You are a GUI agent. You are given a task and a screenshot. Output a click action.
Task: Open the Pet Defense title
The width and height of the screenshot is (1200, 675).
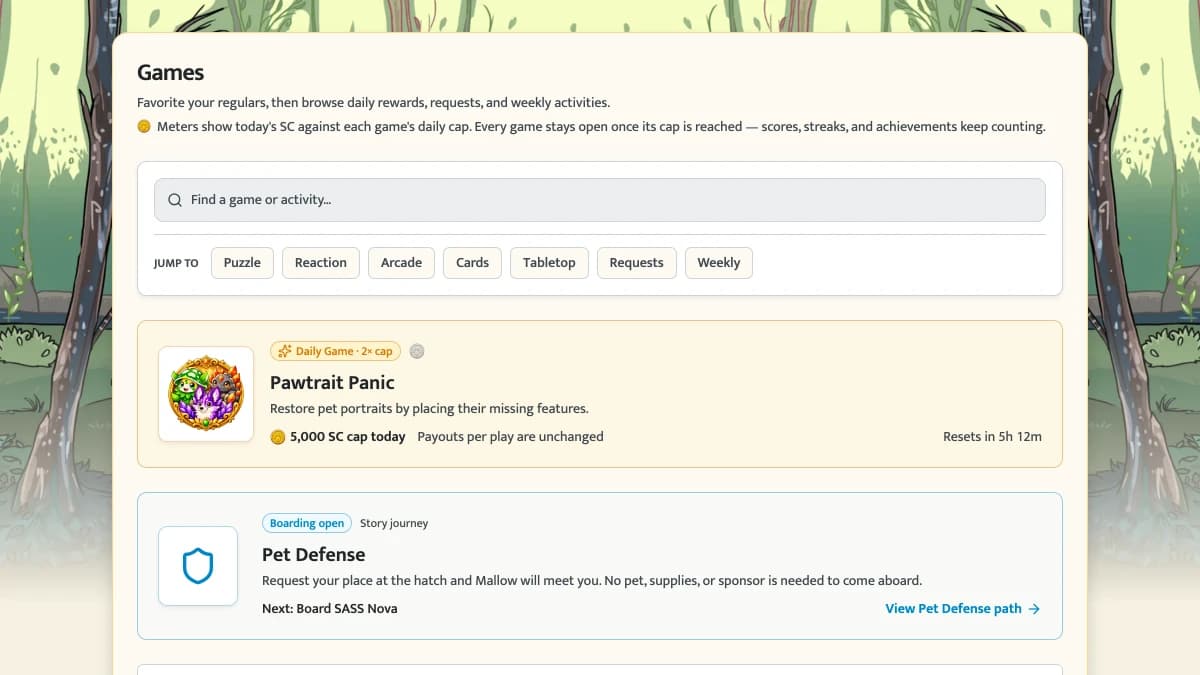click(313, 554)
